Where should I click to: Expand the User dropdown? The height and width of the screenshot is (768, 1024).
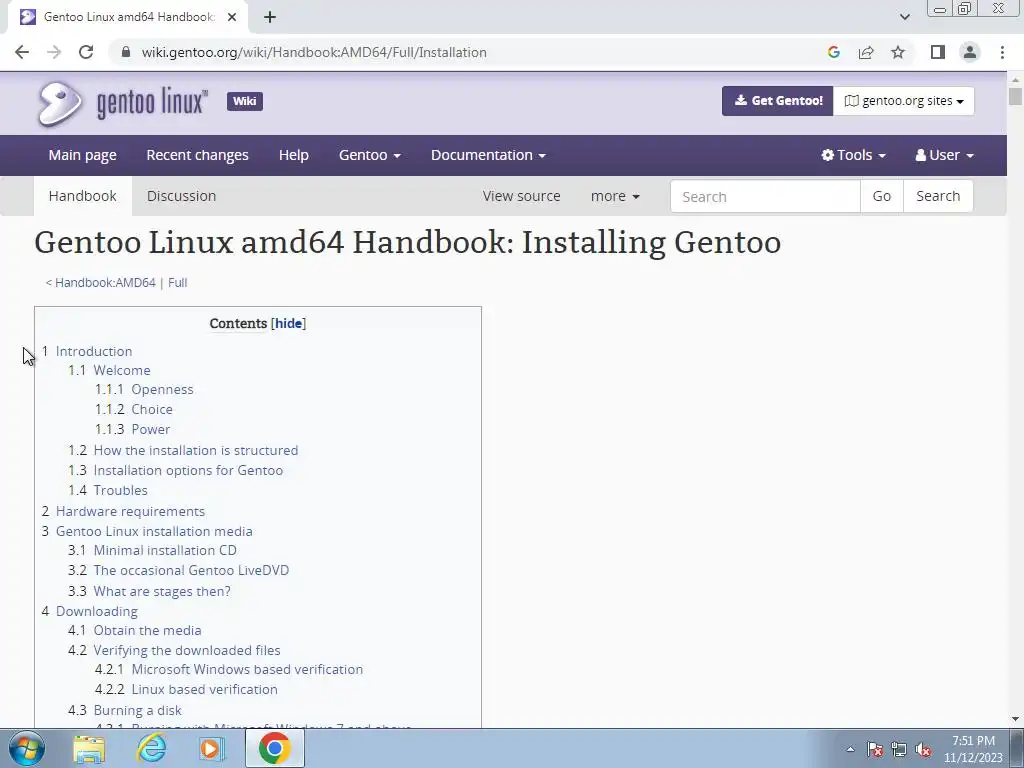click(944, 155)
